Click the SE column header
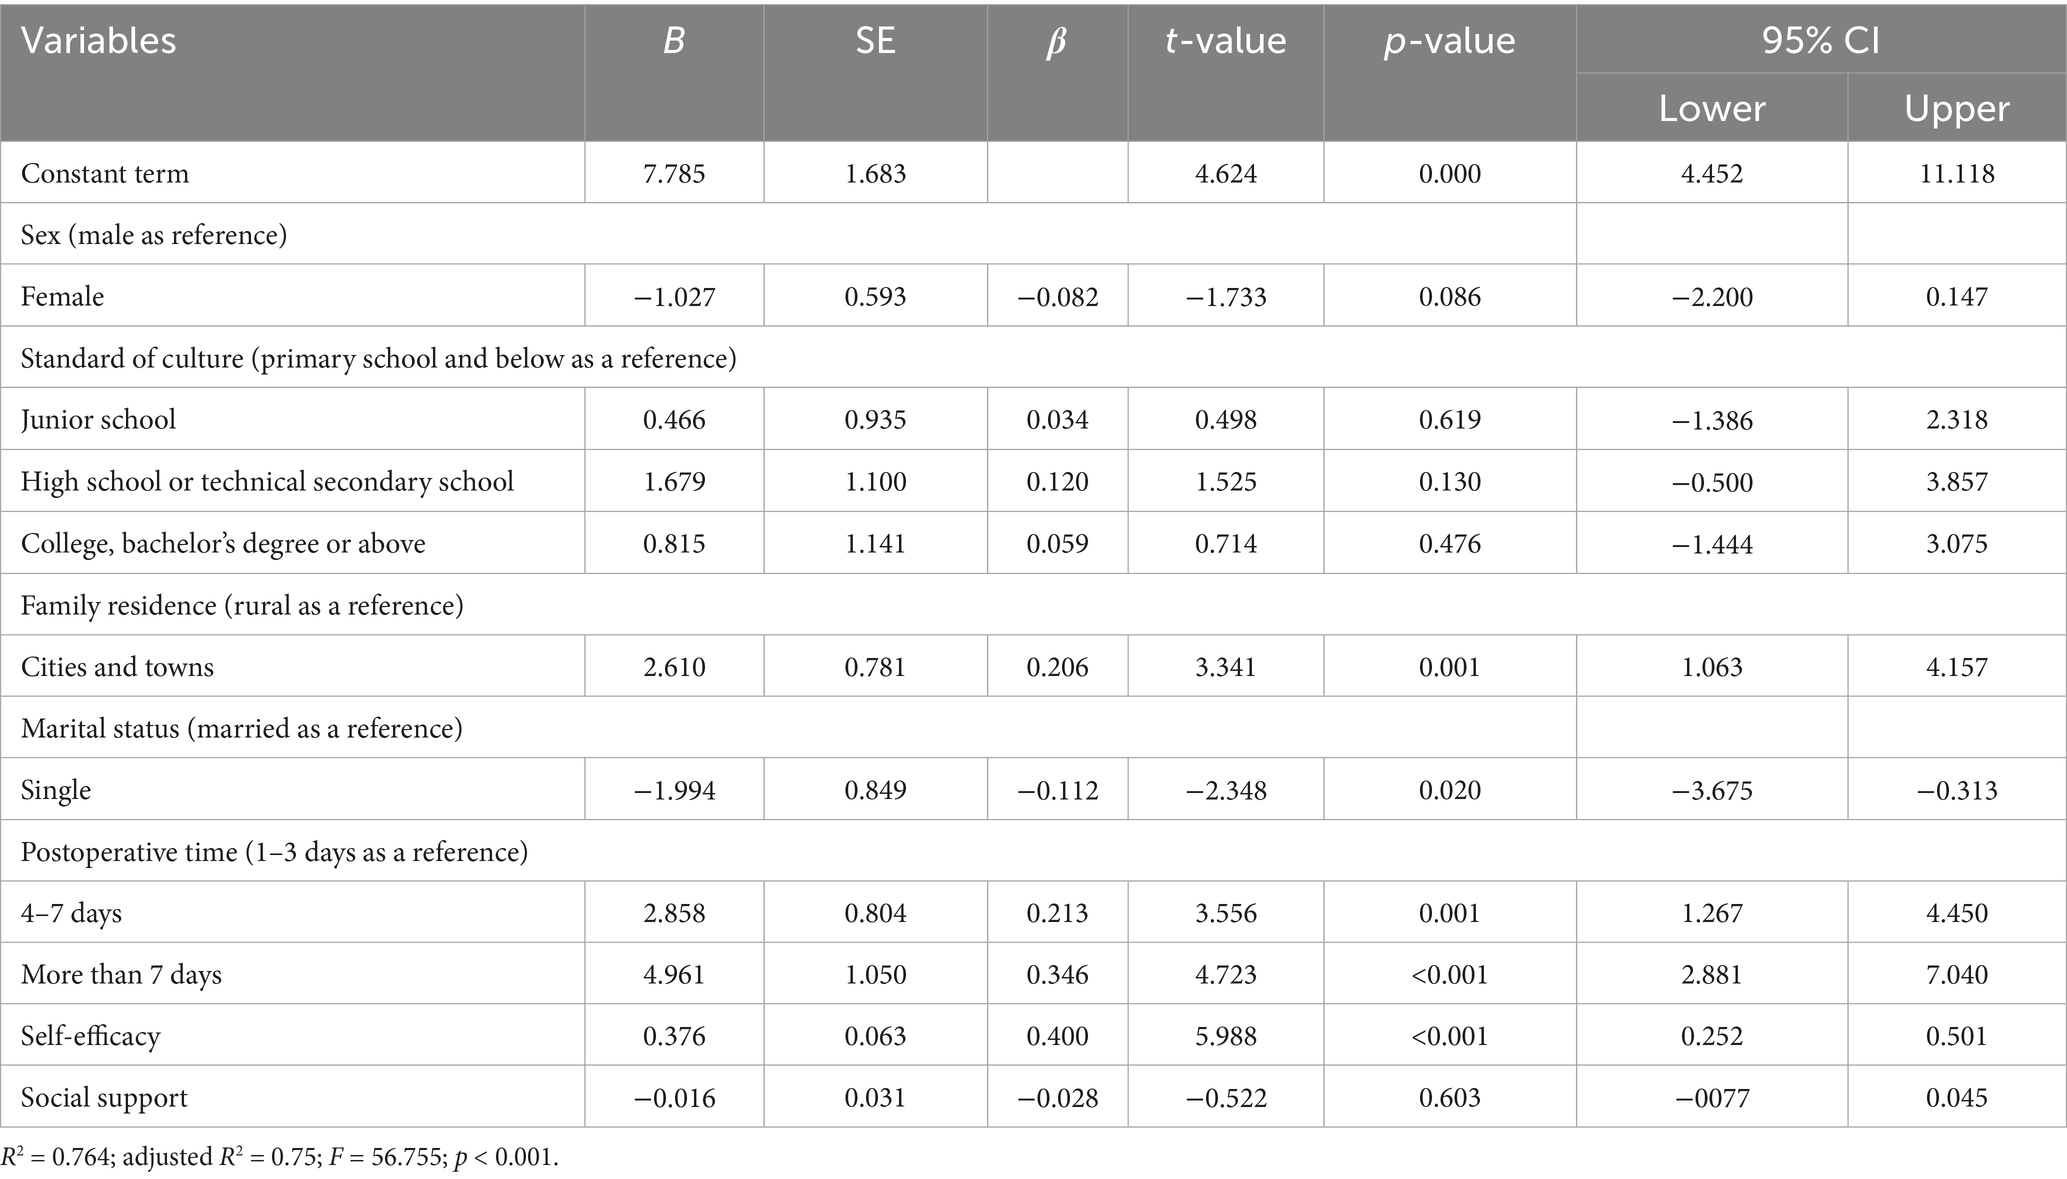Viewport: 2067px width, 1179px height. click(x=875, y=41)
